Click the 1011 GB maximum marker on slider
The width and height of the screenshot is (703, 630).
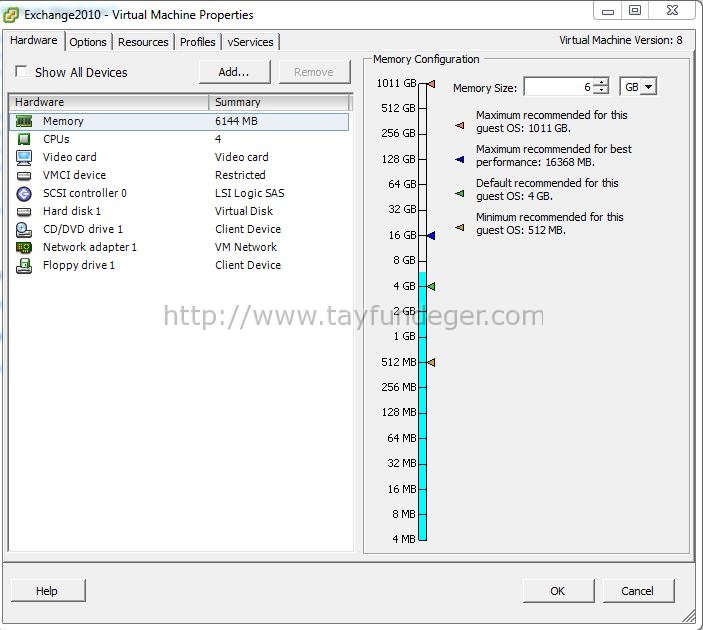(431, 84)
